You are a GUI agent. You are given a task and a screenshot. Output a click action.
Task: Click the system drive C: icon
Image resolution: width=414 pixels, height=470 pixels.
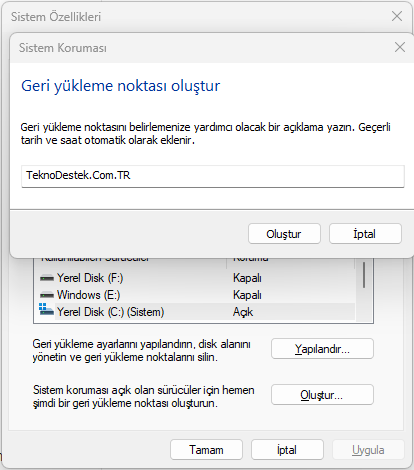pos(46,309)
